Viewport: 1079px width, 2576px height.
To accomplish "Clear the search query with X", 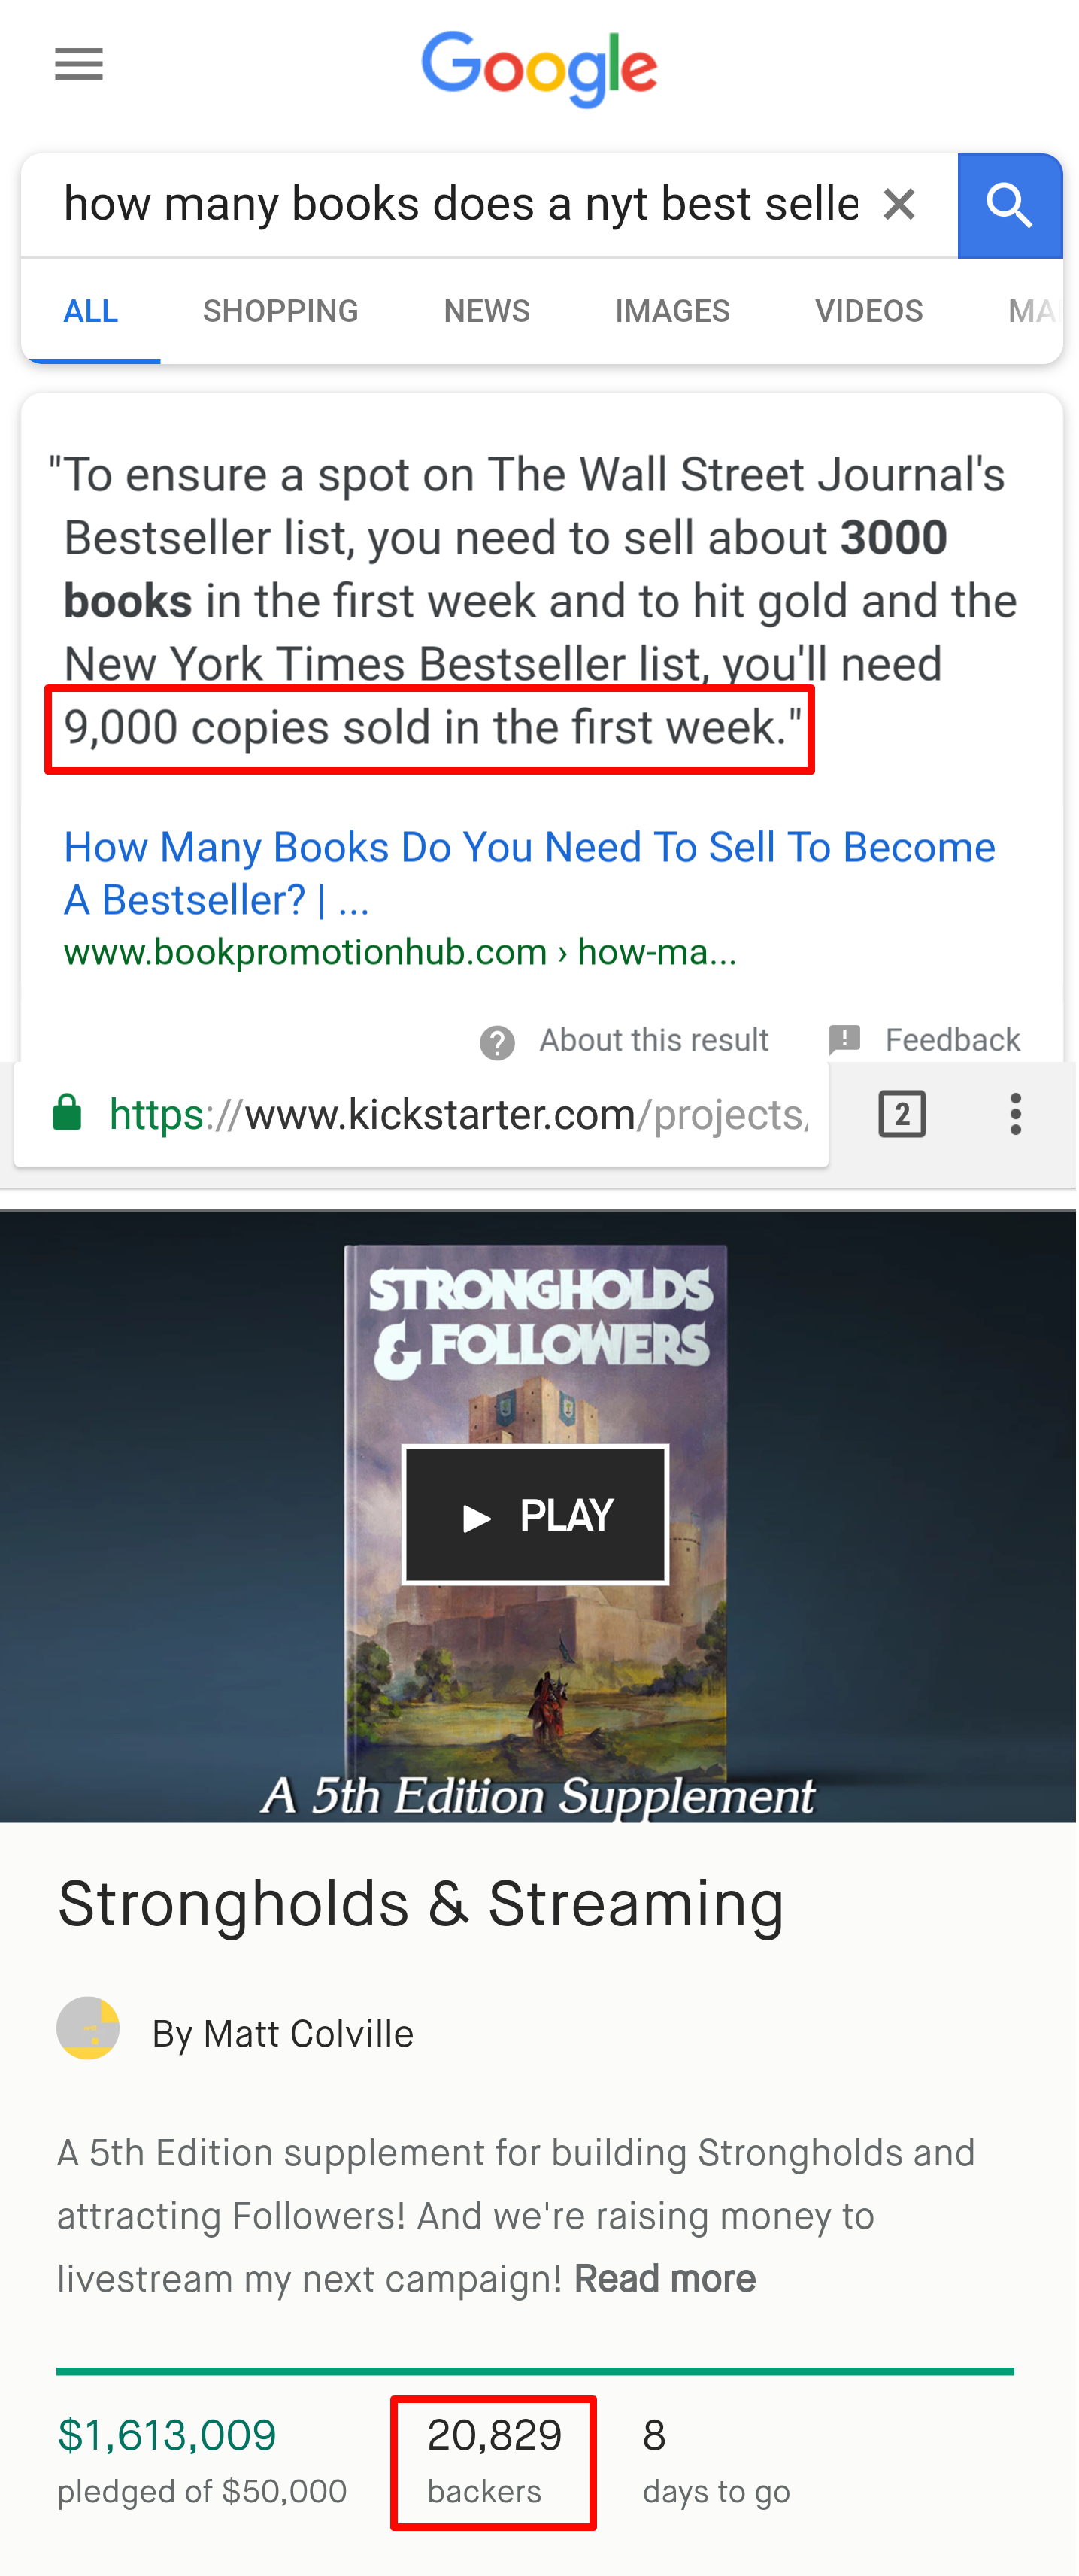I will tap(899, 205).
